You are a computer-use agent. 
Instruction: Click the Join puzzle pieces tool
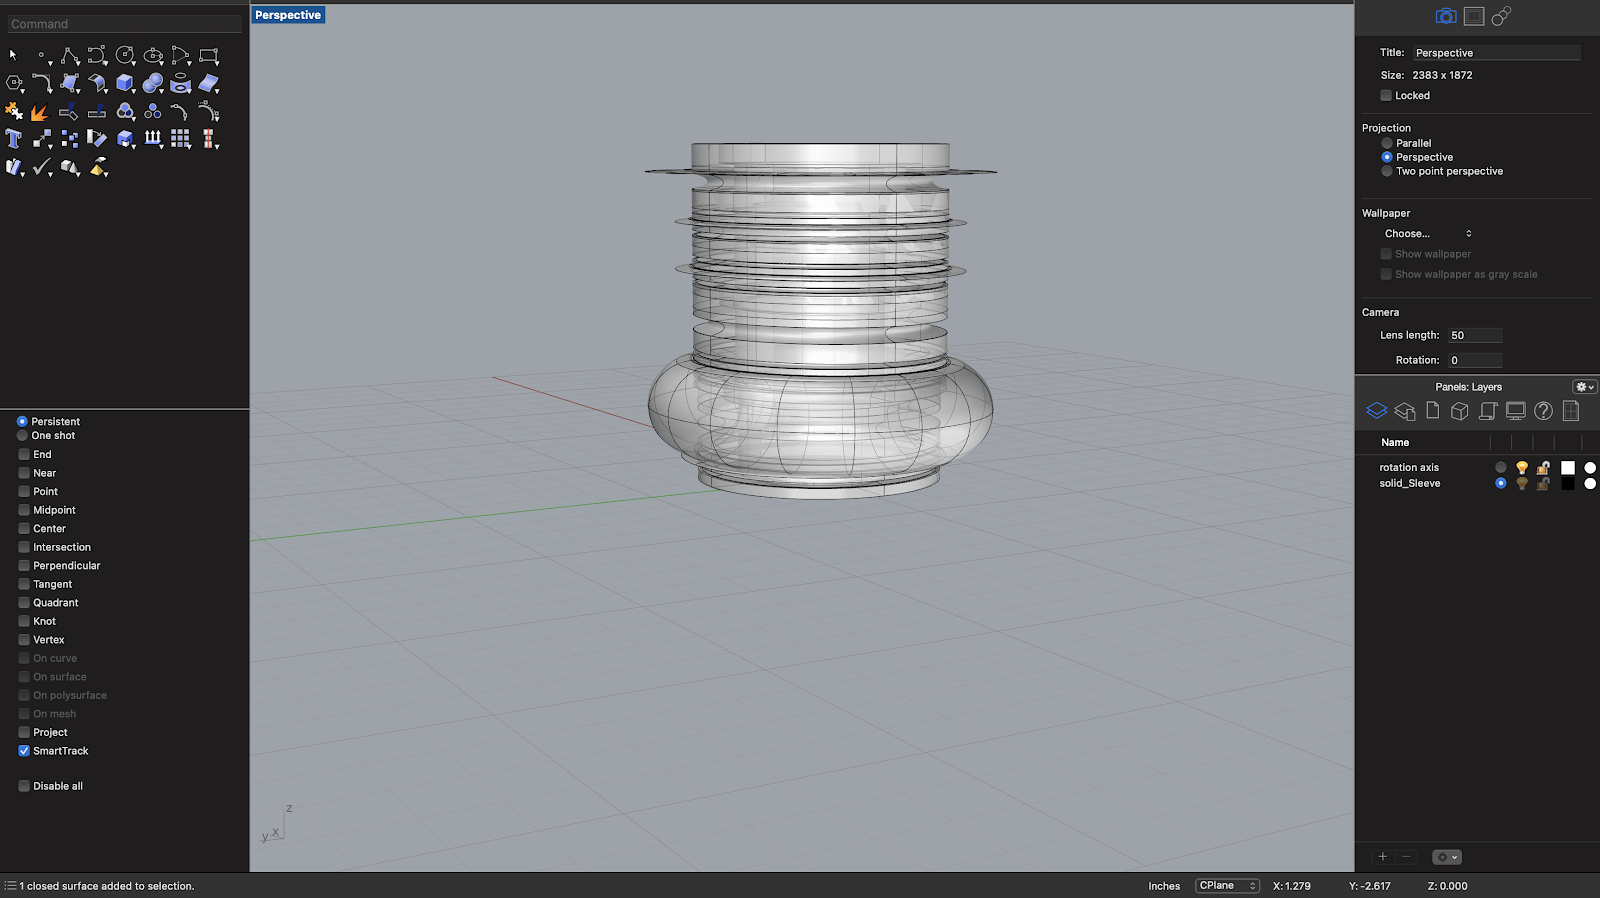tap(14, 111)
